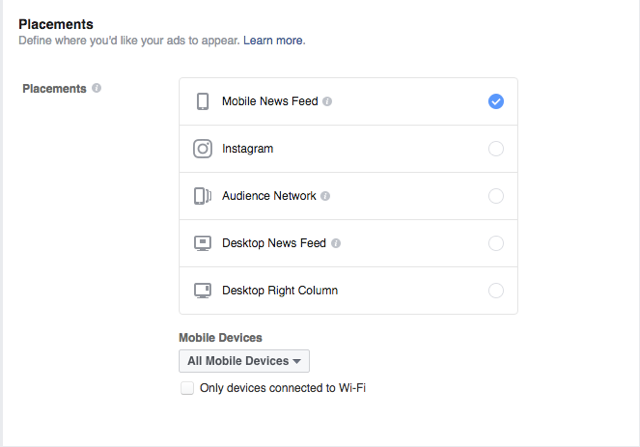Screen dimensions: 640x447
Task: Enable the Desktop Right Column placement circle
Action: pyautogui.click(x=496, y=291)
